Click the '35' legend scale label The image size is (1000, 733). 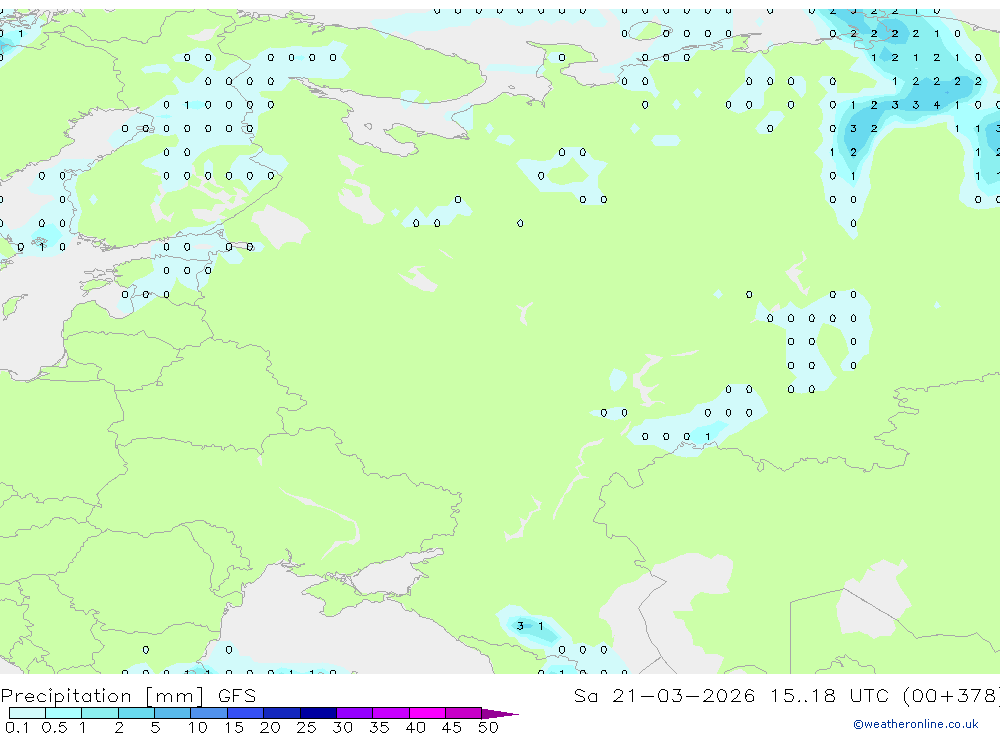tap(379, 727)
